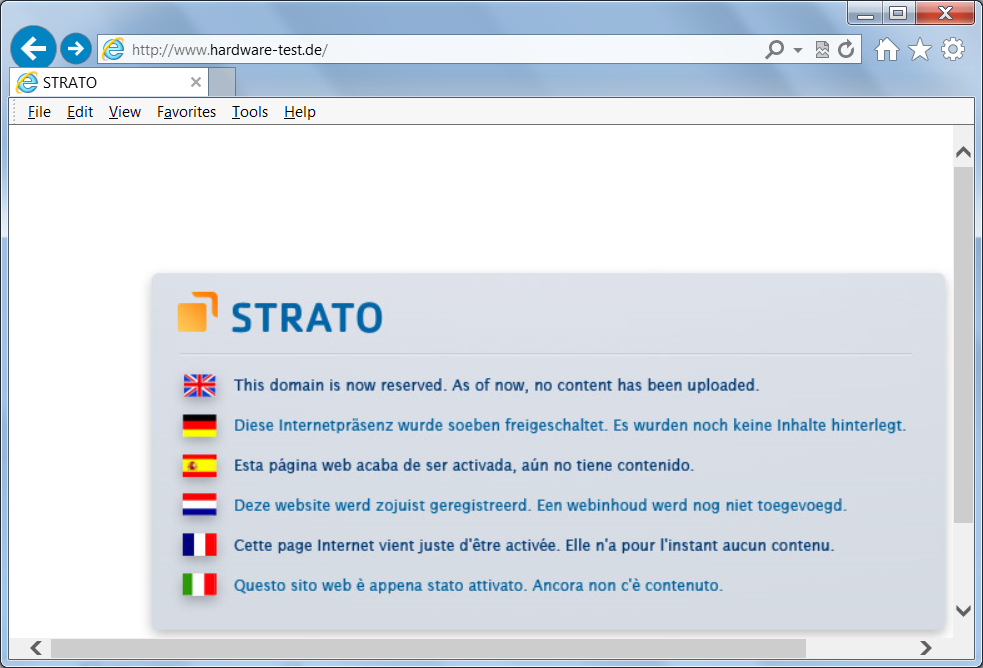Click the UK flag icon
983x668 pixels.
pos(199,385)
